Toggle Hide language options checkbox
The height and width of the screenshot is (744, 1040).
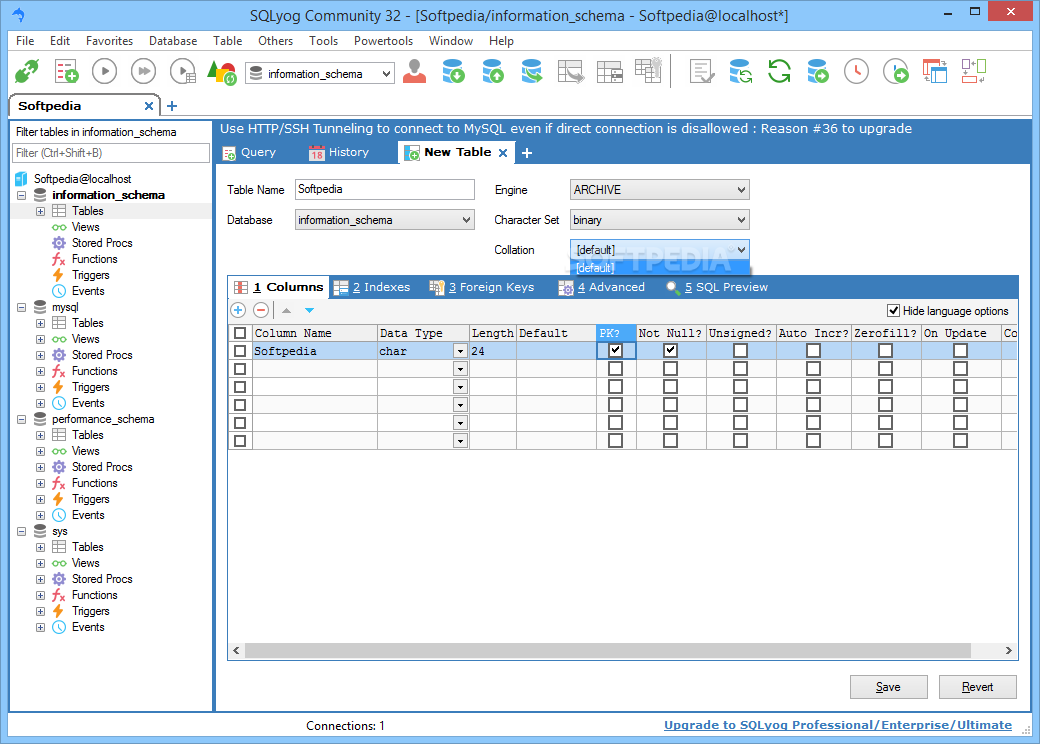(893, 310)
